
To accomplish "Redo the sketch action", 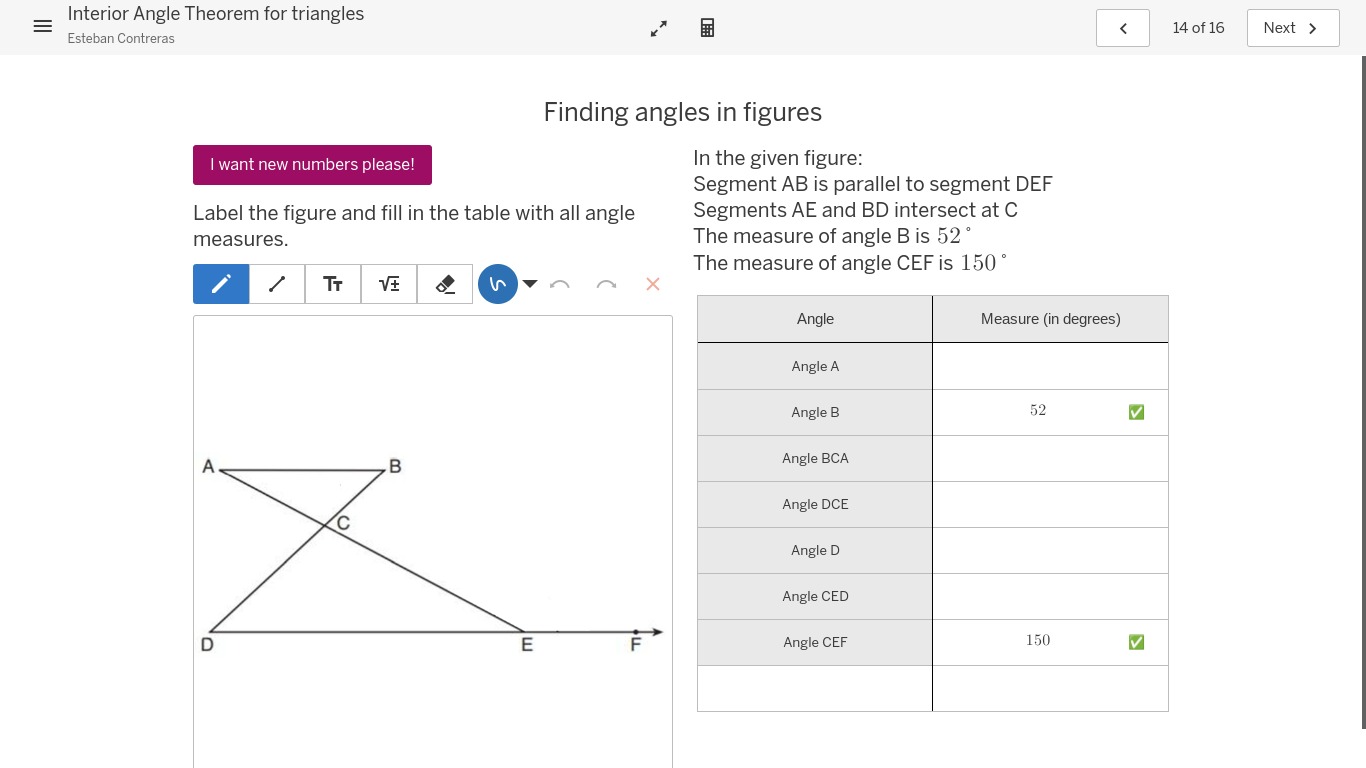I will [606, 284].
